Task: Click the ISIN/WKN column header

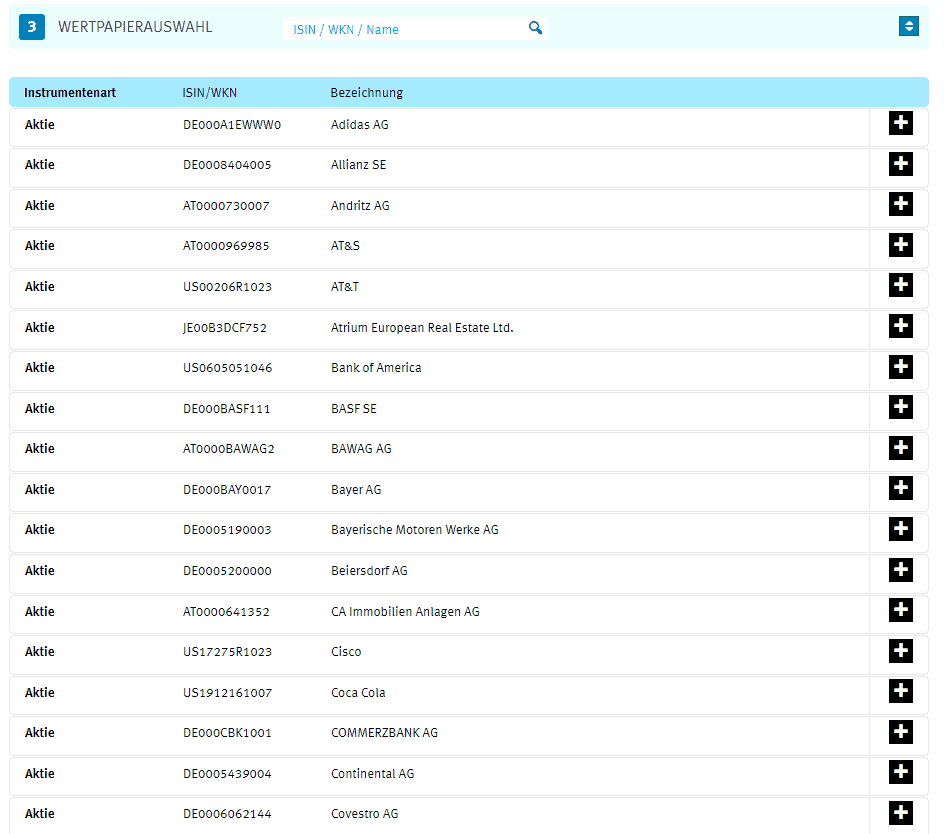Action: pyautogui.click(x=210, y=93)
